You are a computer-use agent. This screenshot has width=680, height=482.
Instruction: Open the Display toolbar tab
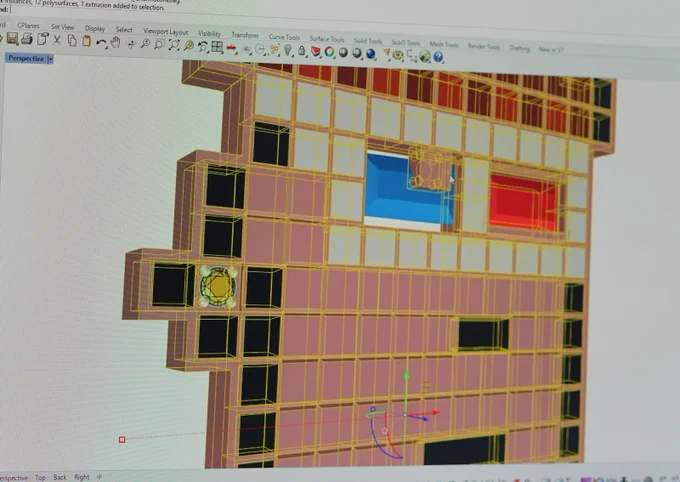(x=95, y=28)
